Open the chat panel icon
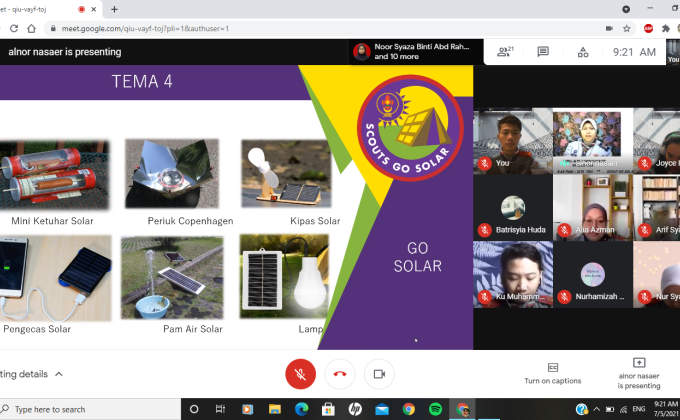Screen dimensions: 680x420 pyautogui.click(x=543, y=52)
